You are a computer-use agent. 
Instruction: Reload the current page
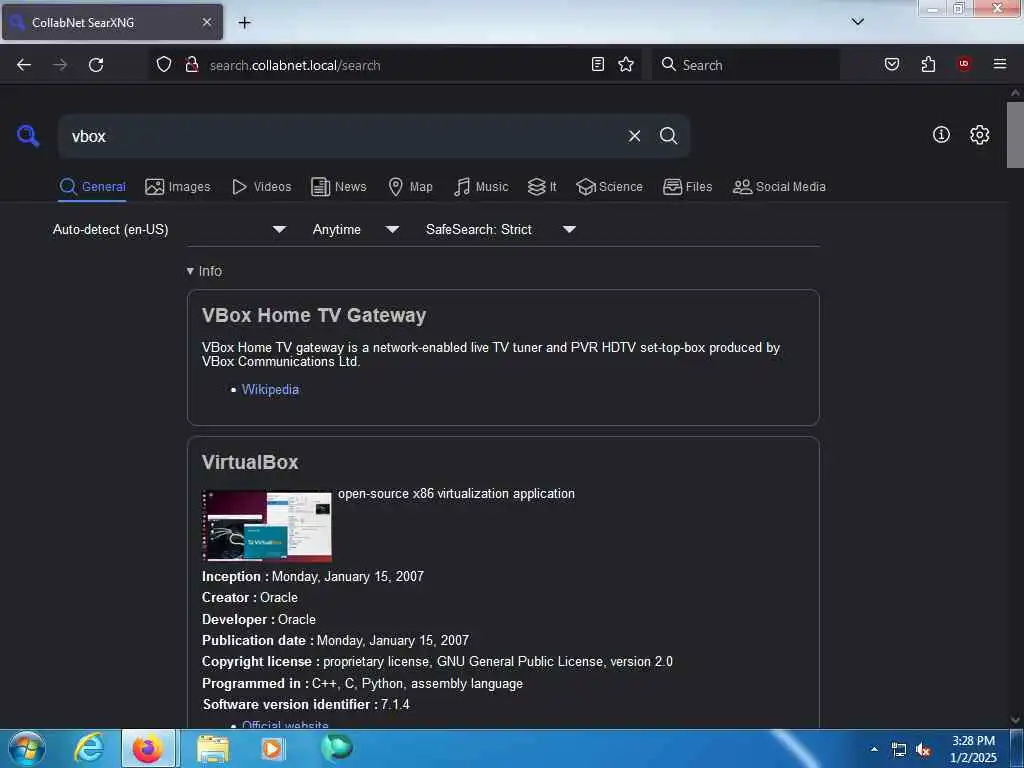(x=96, y=65)
